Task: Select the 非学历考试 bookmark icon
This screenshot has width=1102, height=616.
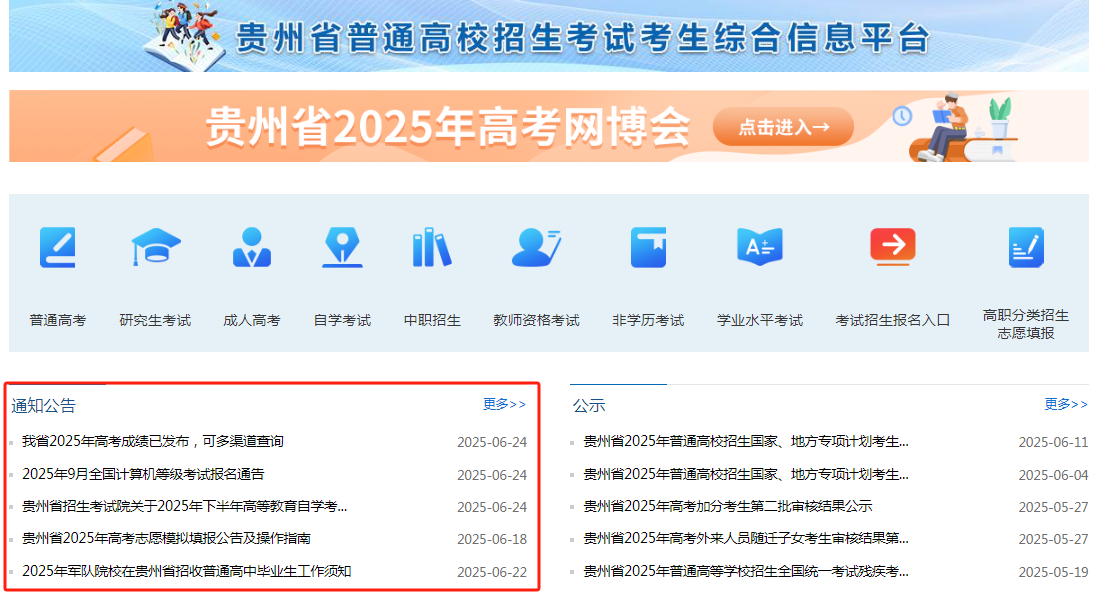Action: coord(648,247)
